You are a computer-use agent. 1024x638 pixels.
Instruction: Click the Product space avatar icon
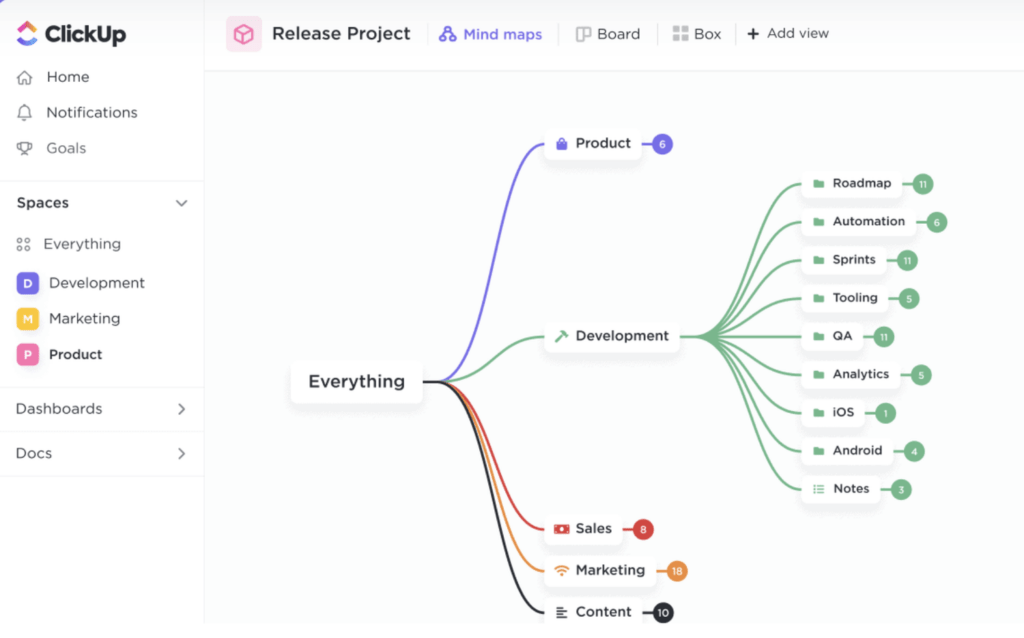(28, 354)
